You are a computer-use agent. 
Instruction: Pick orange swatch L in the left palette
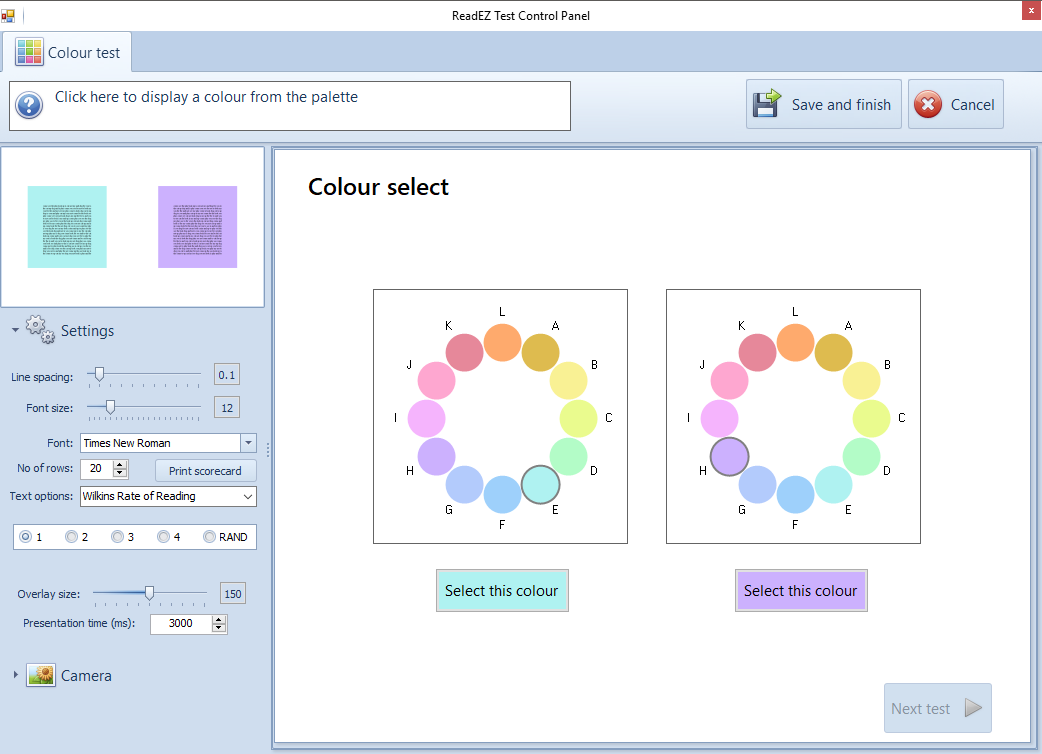point(503,342)
